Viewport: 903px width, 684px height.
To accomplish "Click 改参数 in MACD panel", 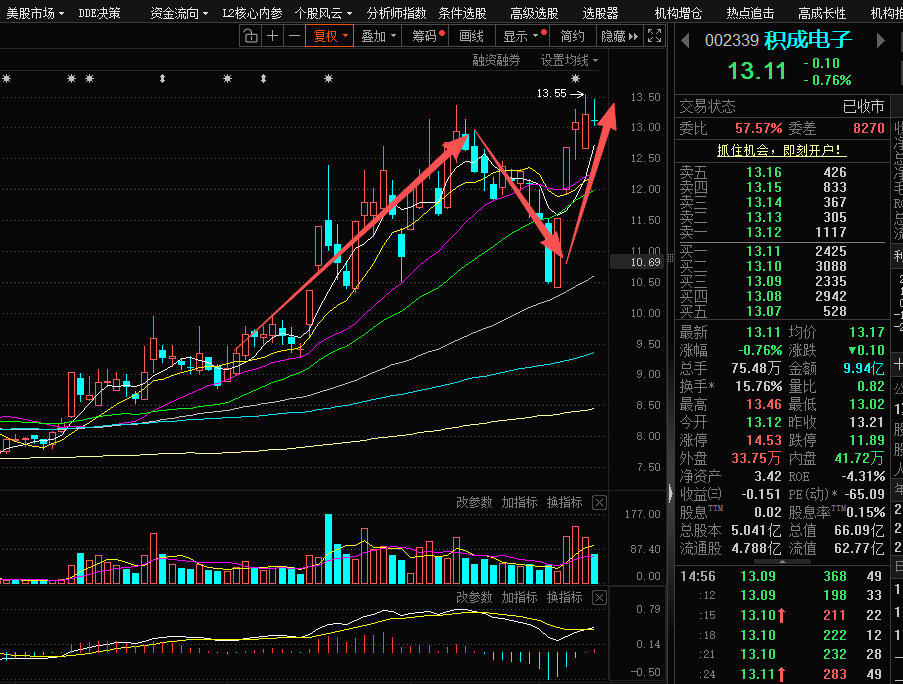I will pos(474,598).
